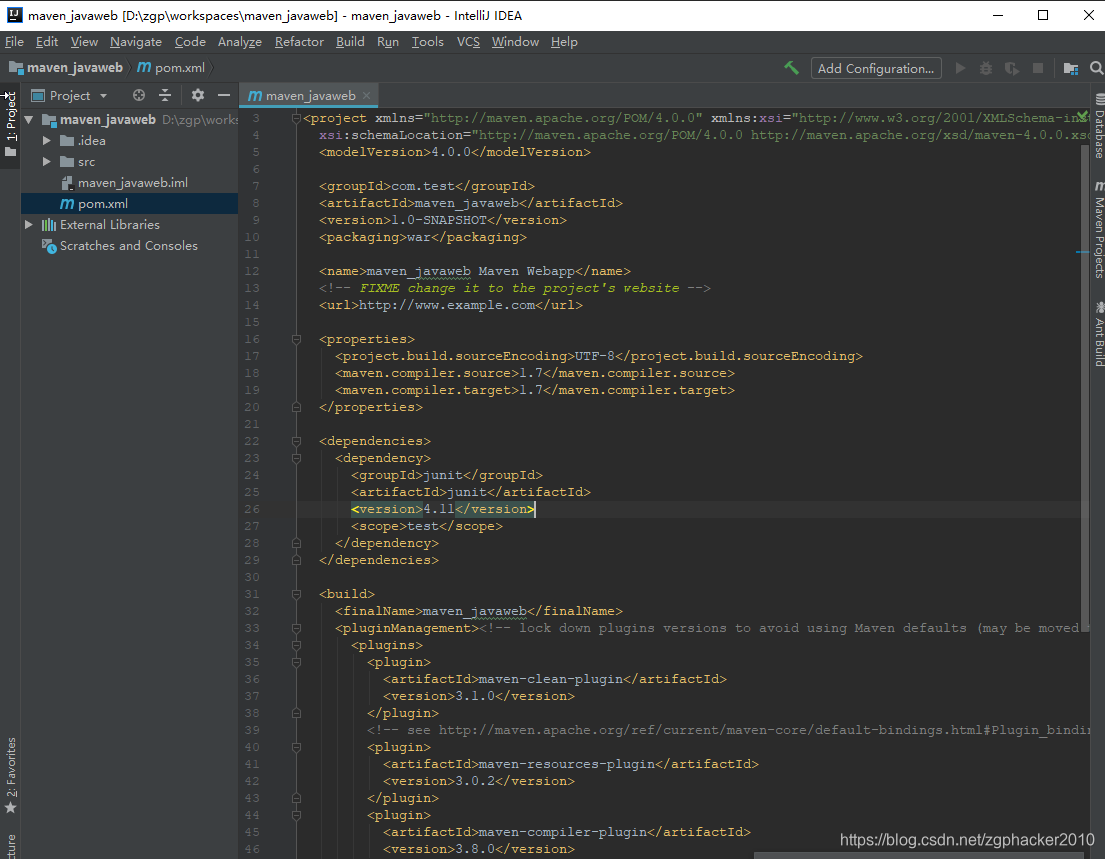This screenshot has width=1105, height=859.
Task: Open Project panel settings gear icon
Action: click(x=198, y=95)
